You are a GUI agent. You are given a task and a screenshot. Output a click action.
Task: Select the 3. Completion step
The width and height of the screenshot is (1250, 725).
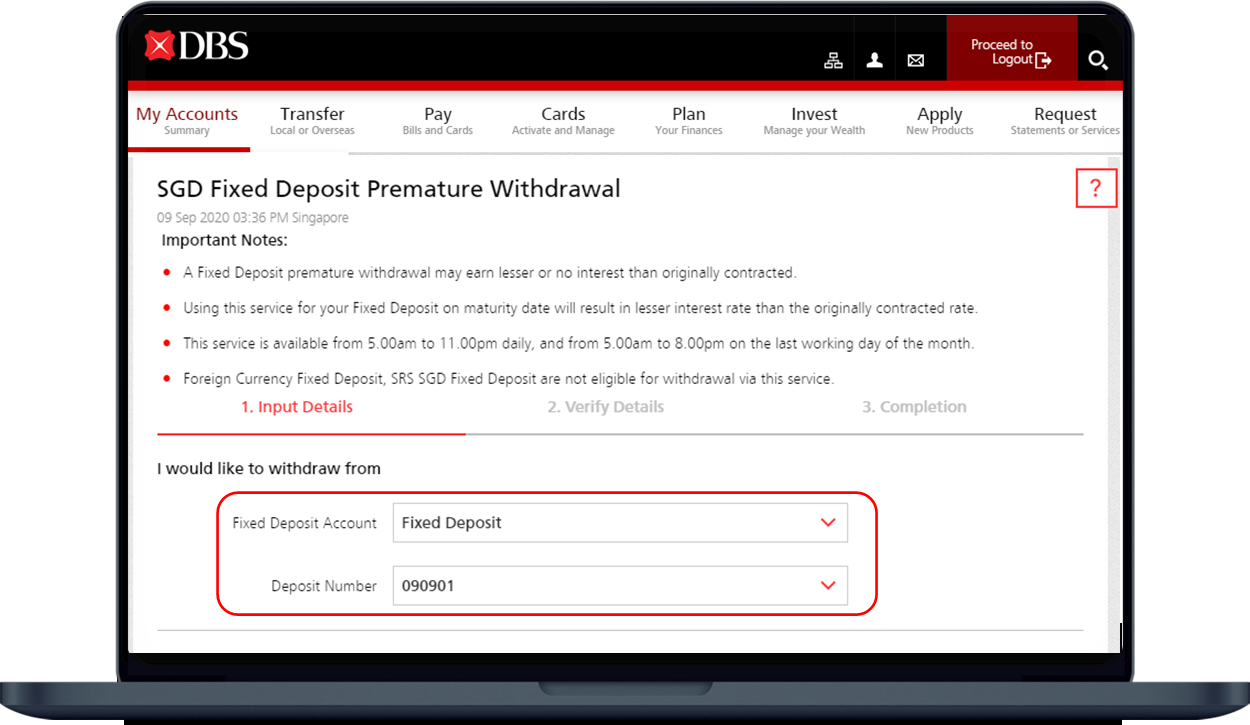(x=914, y=407)
